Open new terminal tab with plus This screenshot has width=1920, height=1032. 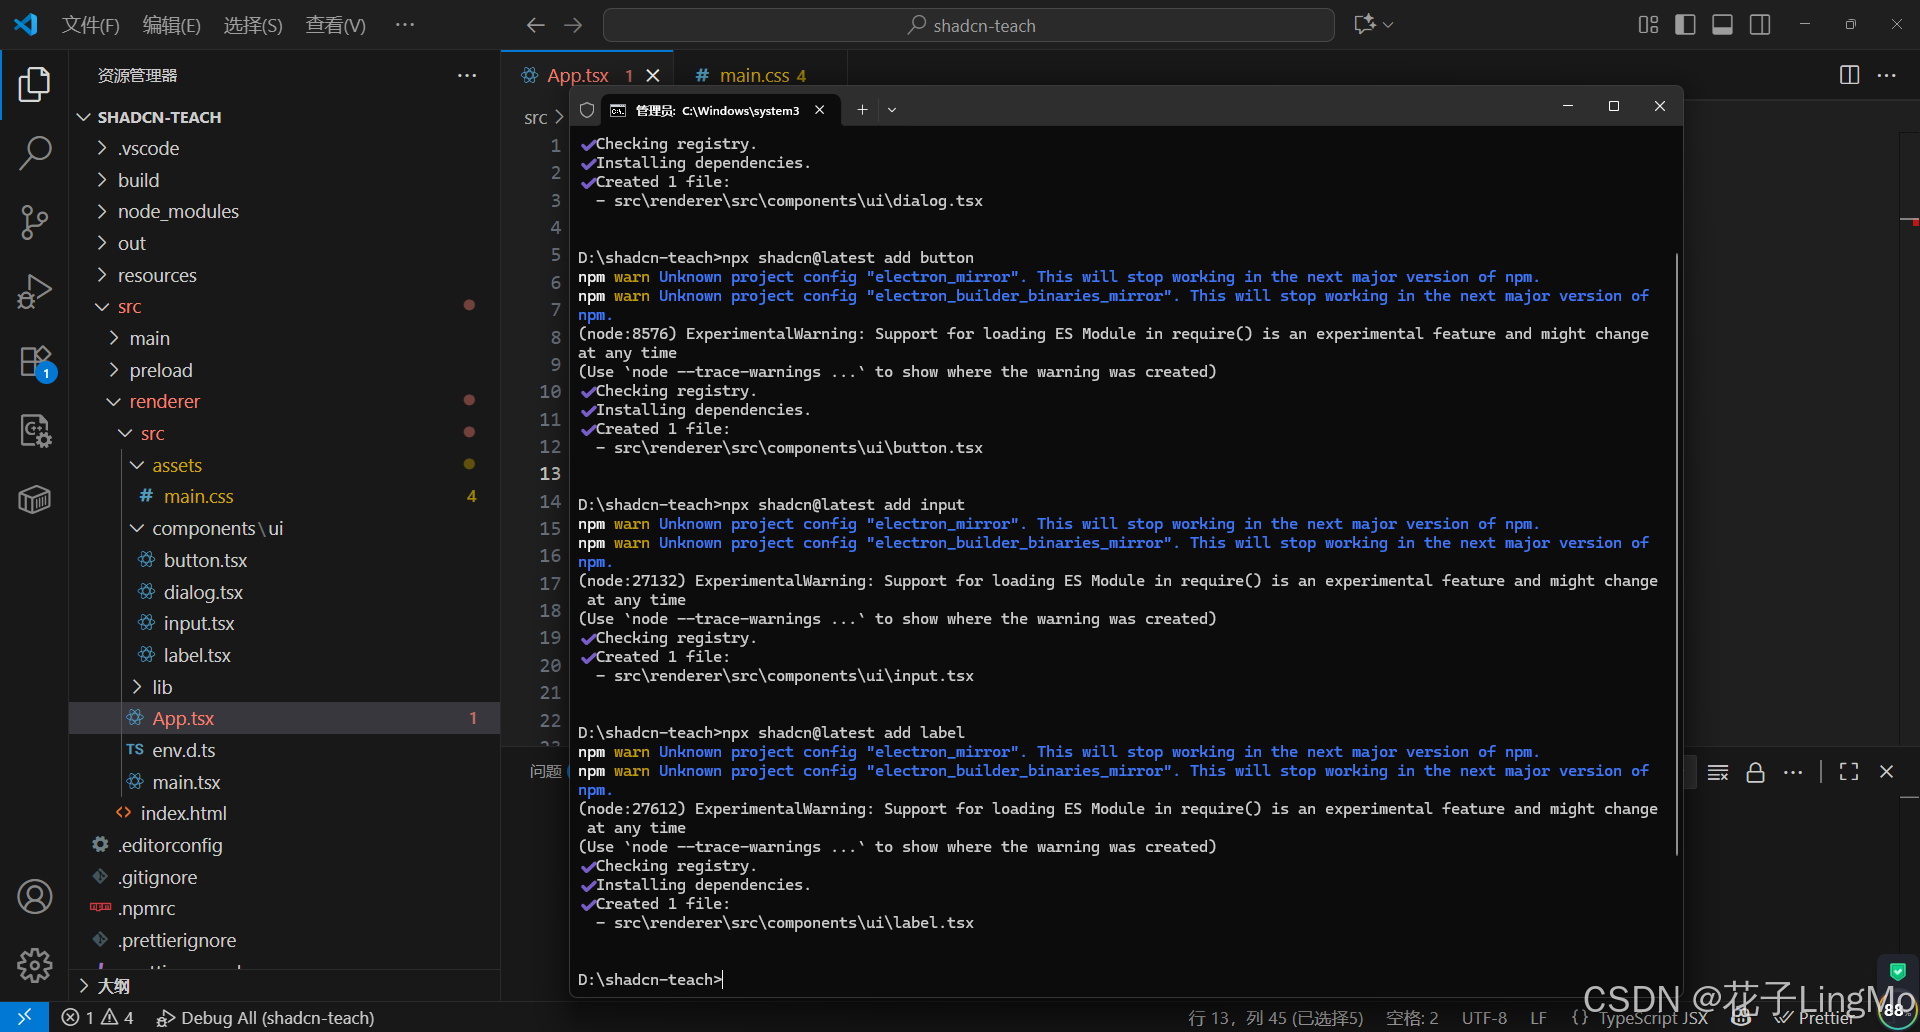pos(862,110)
